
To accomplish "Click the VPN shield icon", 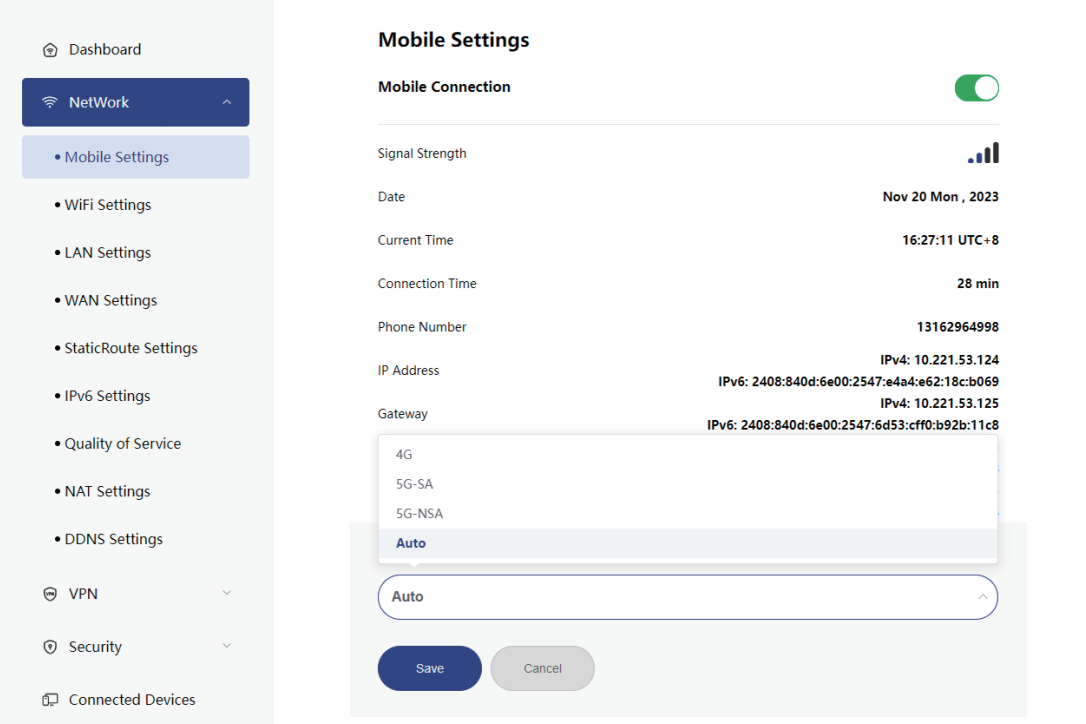I will tap(50, 594).
